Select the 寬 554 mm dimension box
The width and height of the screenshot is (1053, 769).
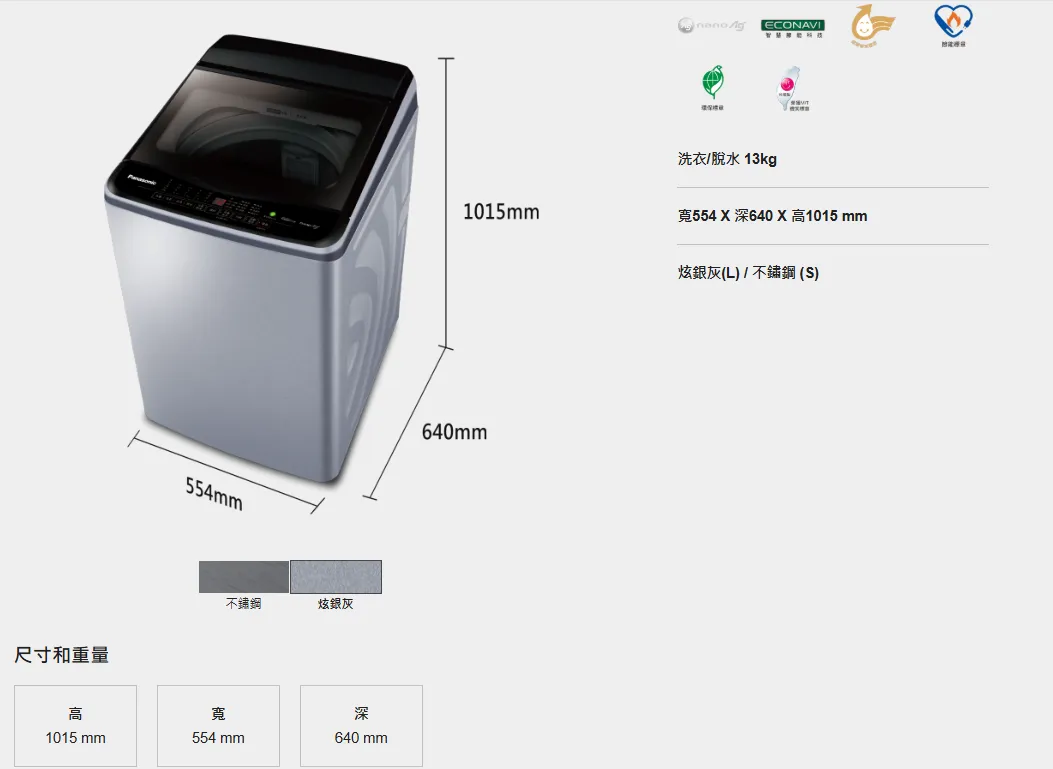point(218,725)
